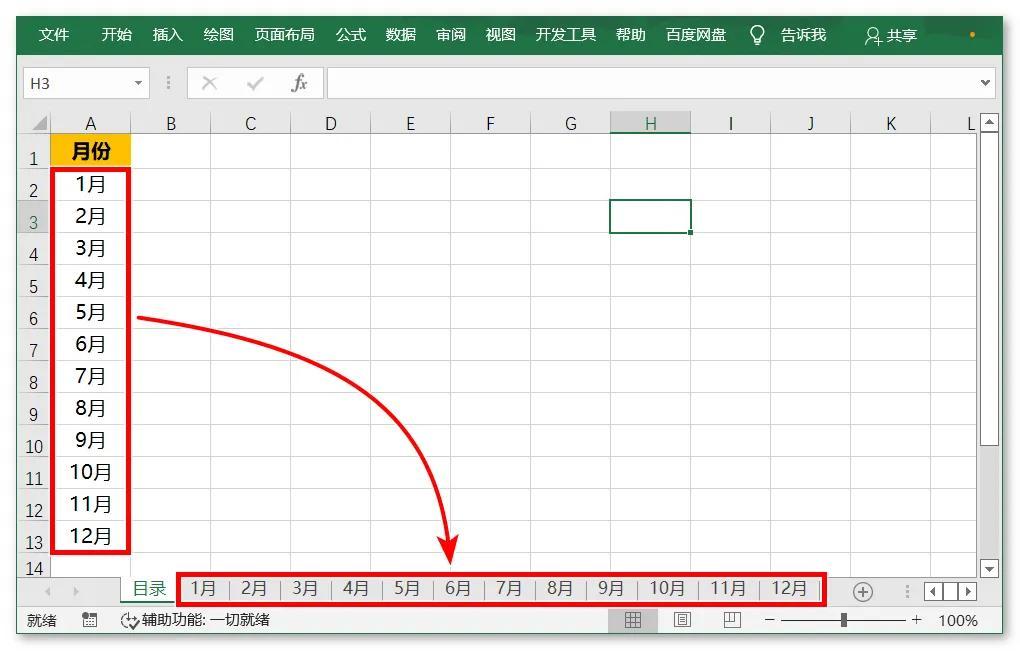Click the Cancel X icon in formula bar
The image size is (1020, 651).
point(209,83)
